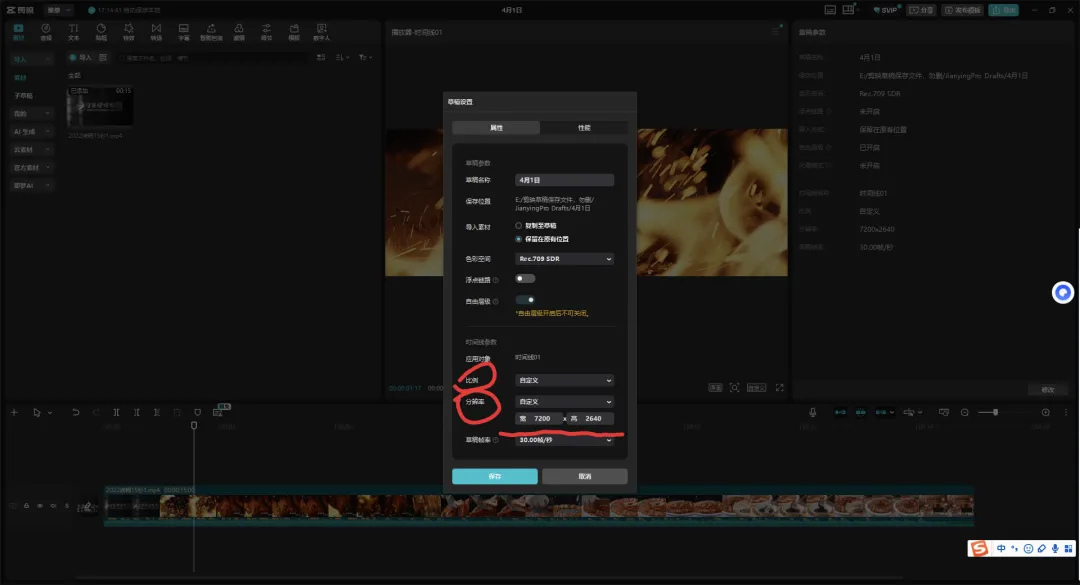This screenshot has height=585, width=1080.
Task: Click the timeline zoom-in plus icon
Action: click(x=1046, y=412)
